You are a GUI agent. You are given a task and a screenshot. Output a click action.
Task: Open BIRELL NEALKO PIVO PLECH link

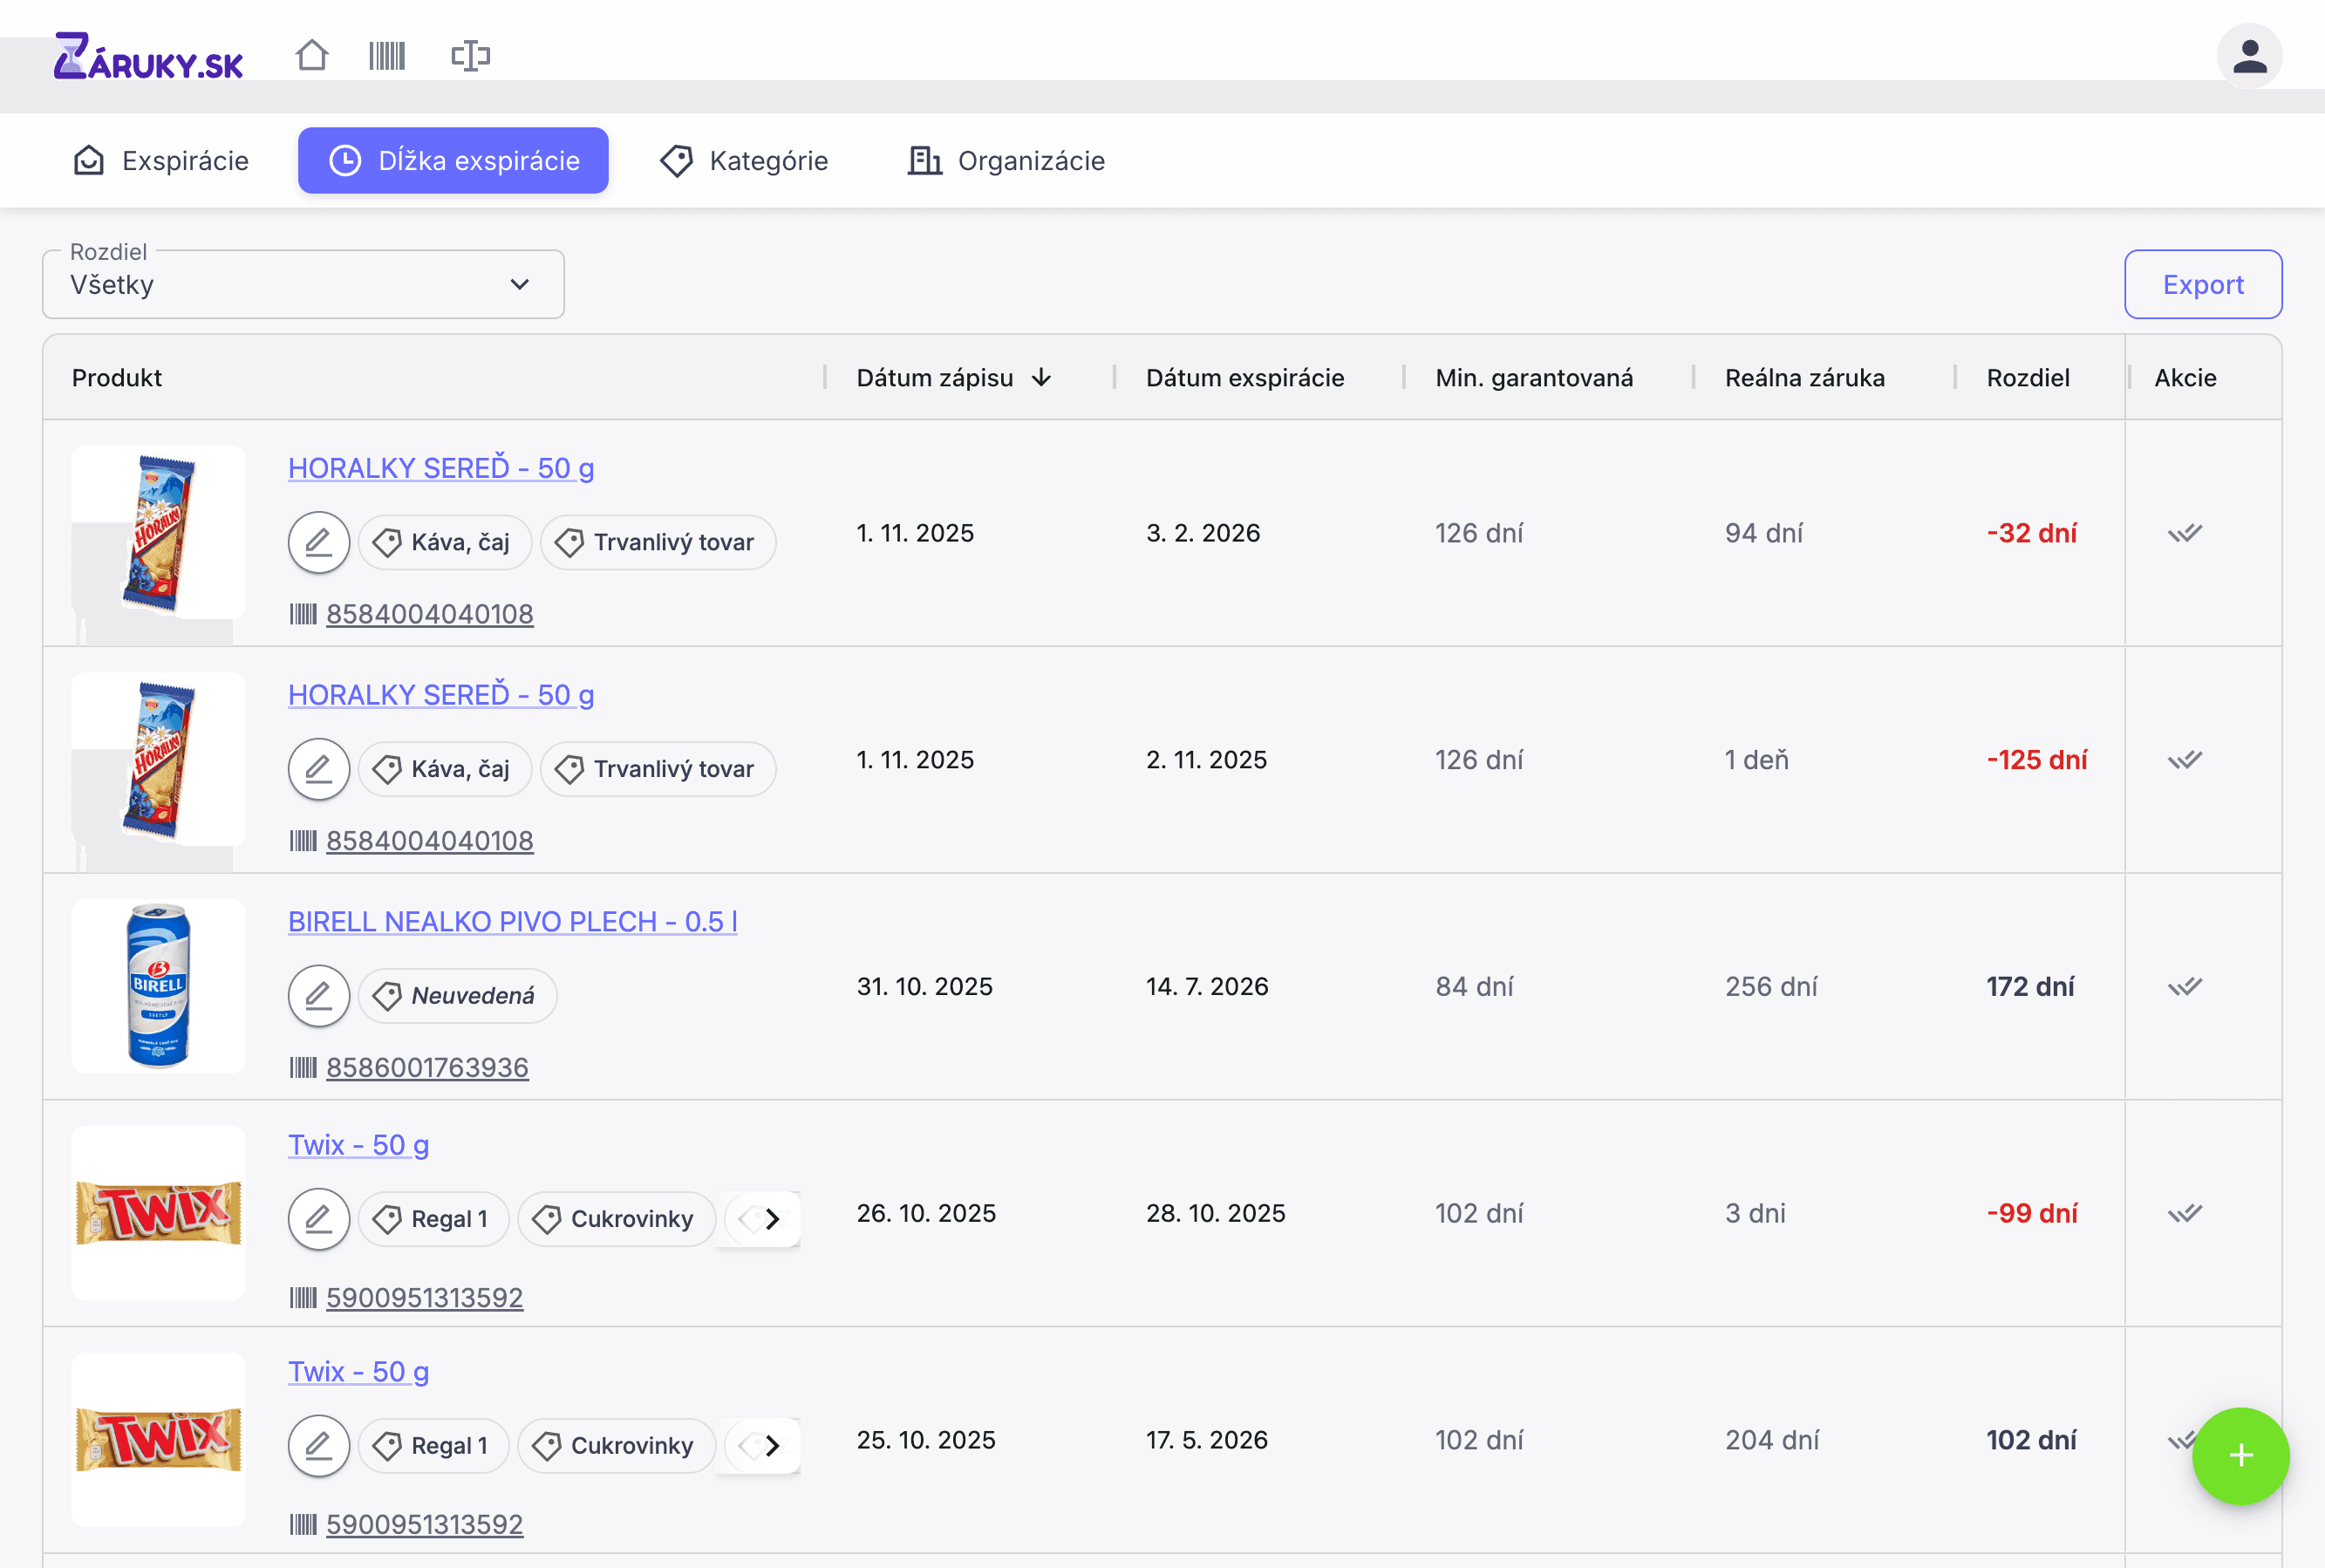(512, 922)
